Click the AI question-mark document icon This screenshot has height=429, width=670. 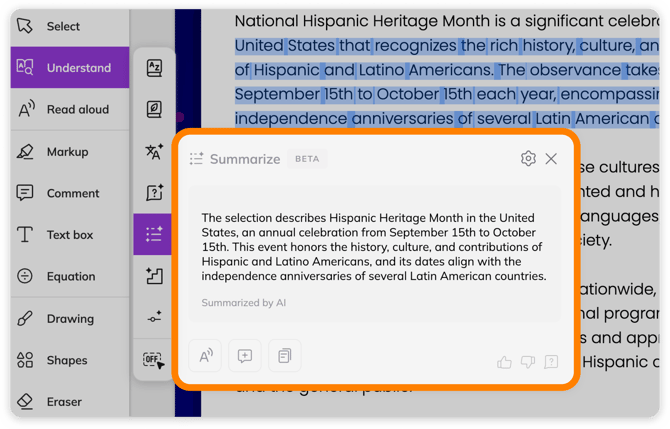pos(154,193)
